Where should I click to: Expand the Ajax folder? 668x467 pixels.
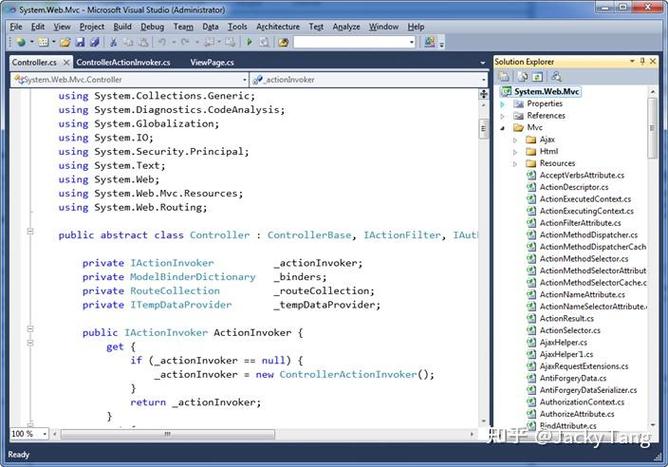[x=515, y=140]
